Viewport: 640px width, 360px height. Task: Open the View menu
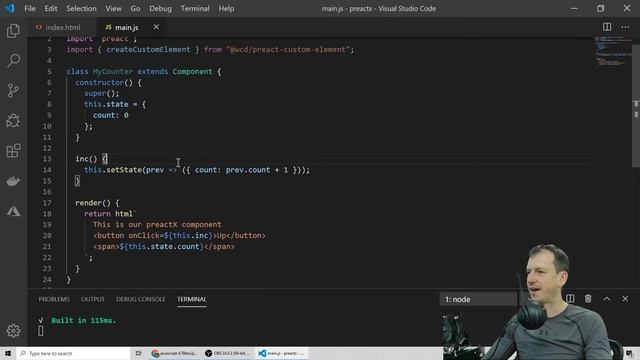pyautogui.click(x=113, y=8)
